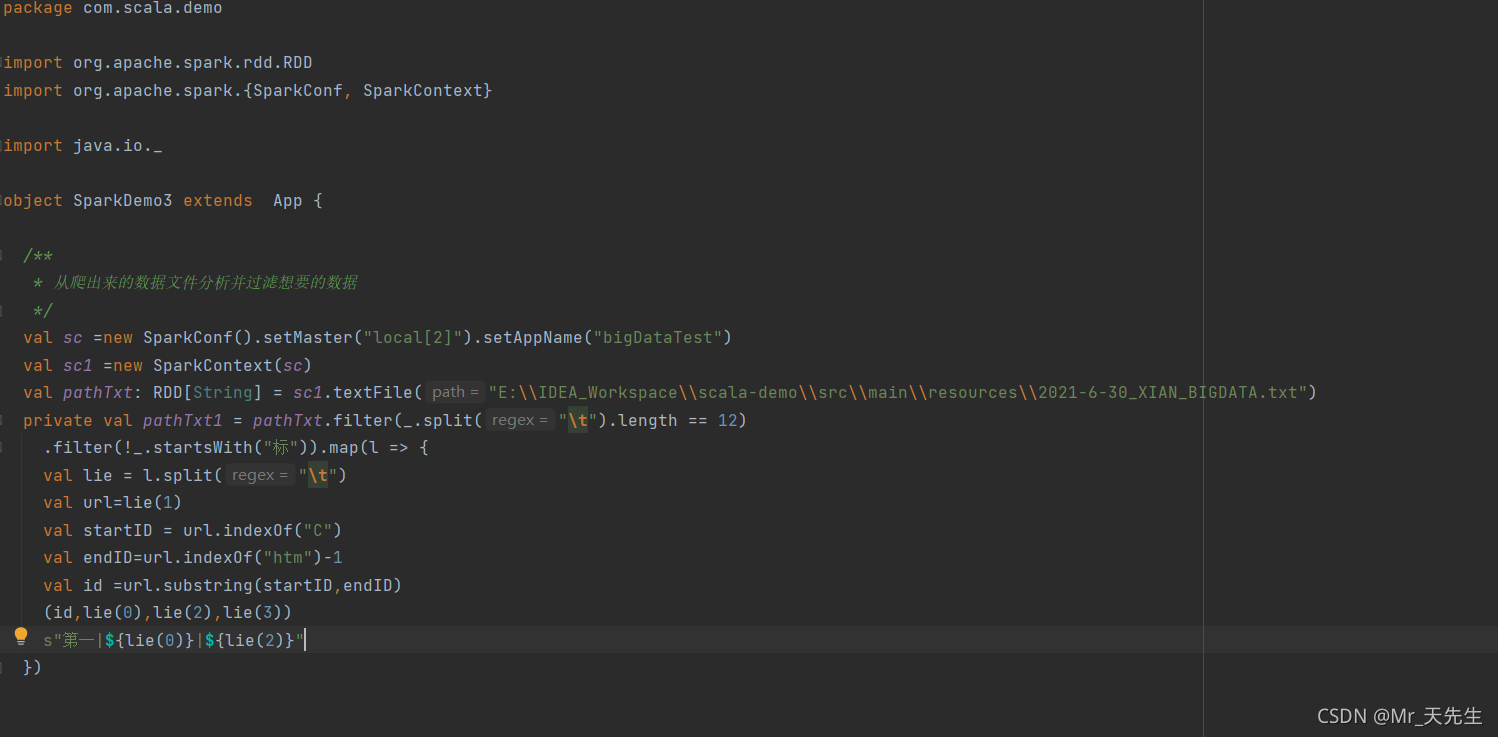Click the XIAN_BIGDATA.txt file path string
The height and width of the screenshot is (737, 1498).
click(897, 393)
